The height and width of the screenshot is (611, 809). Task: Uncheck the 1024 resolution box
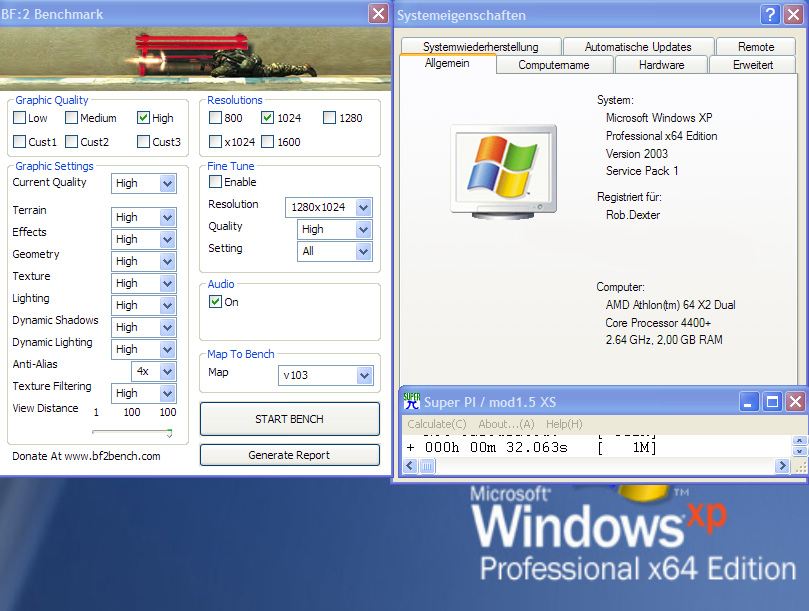pos(267,118)
